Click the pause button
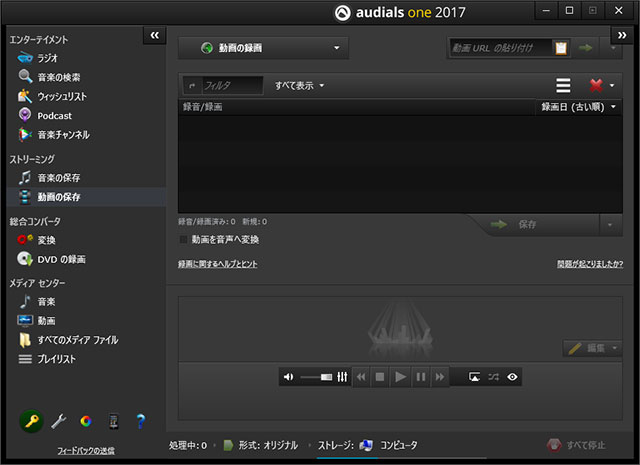640x465 pixels. point(421,377)
